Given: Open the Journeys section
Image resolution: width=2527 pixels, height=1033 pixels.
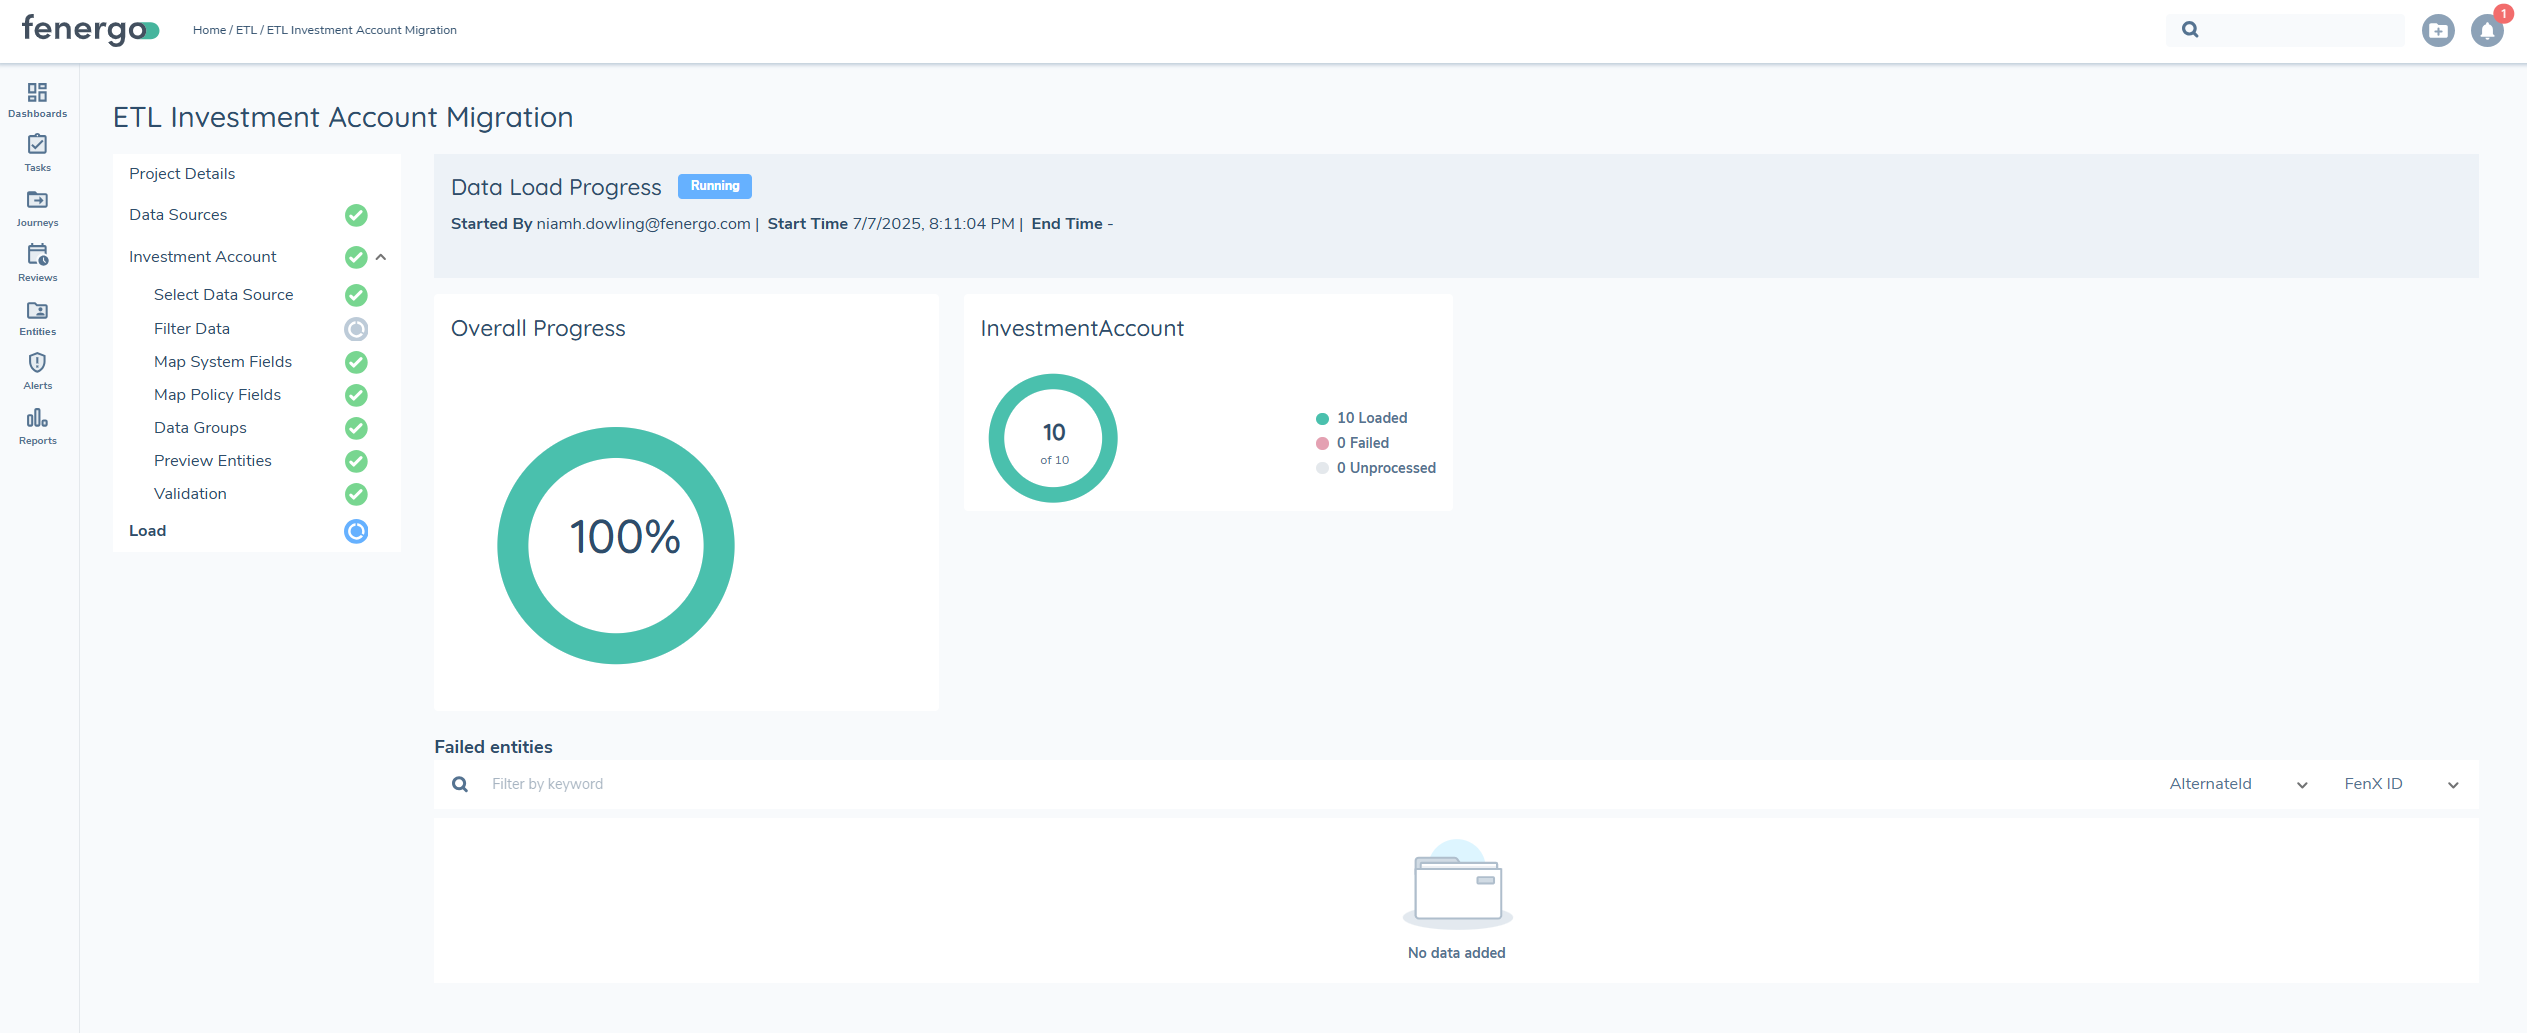Looking at the screenshot, I should (37, 207).
